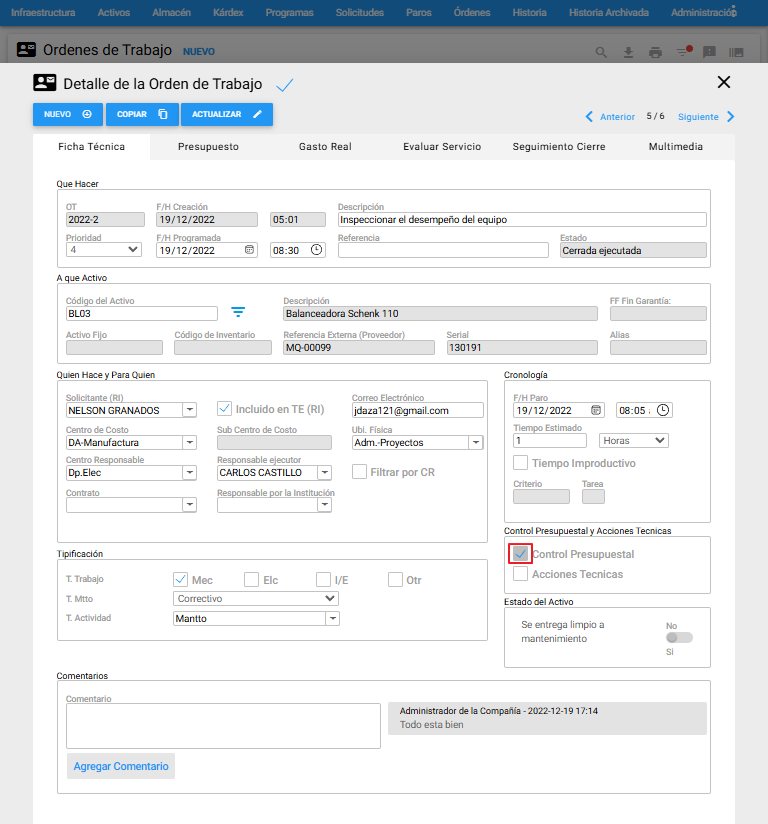768x824 pixels.
Task: Click the print icon in header
Action: click(656, 52)
